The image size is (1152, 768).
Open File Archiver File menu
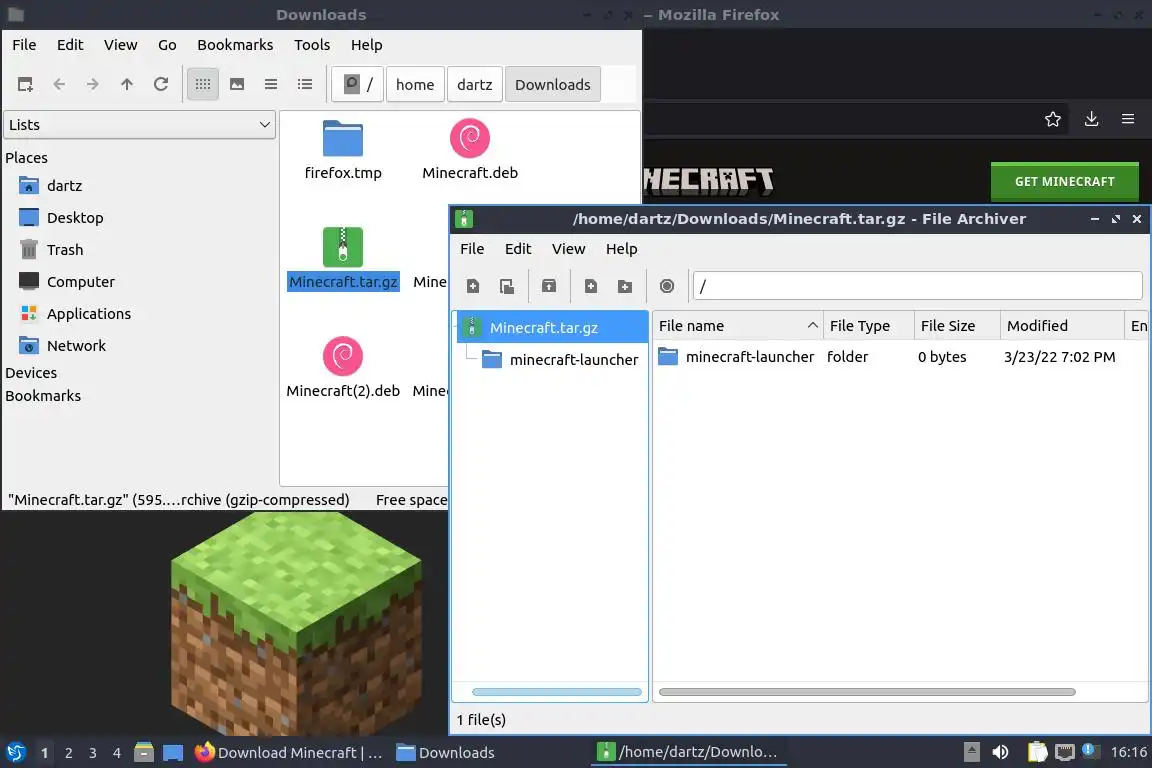(472, 248)
